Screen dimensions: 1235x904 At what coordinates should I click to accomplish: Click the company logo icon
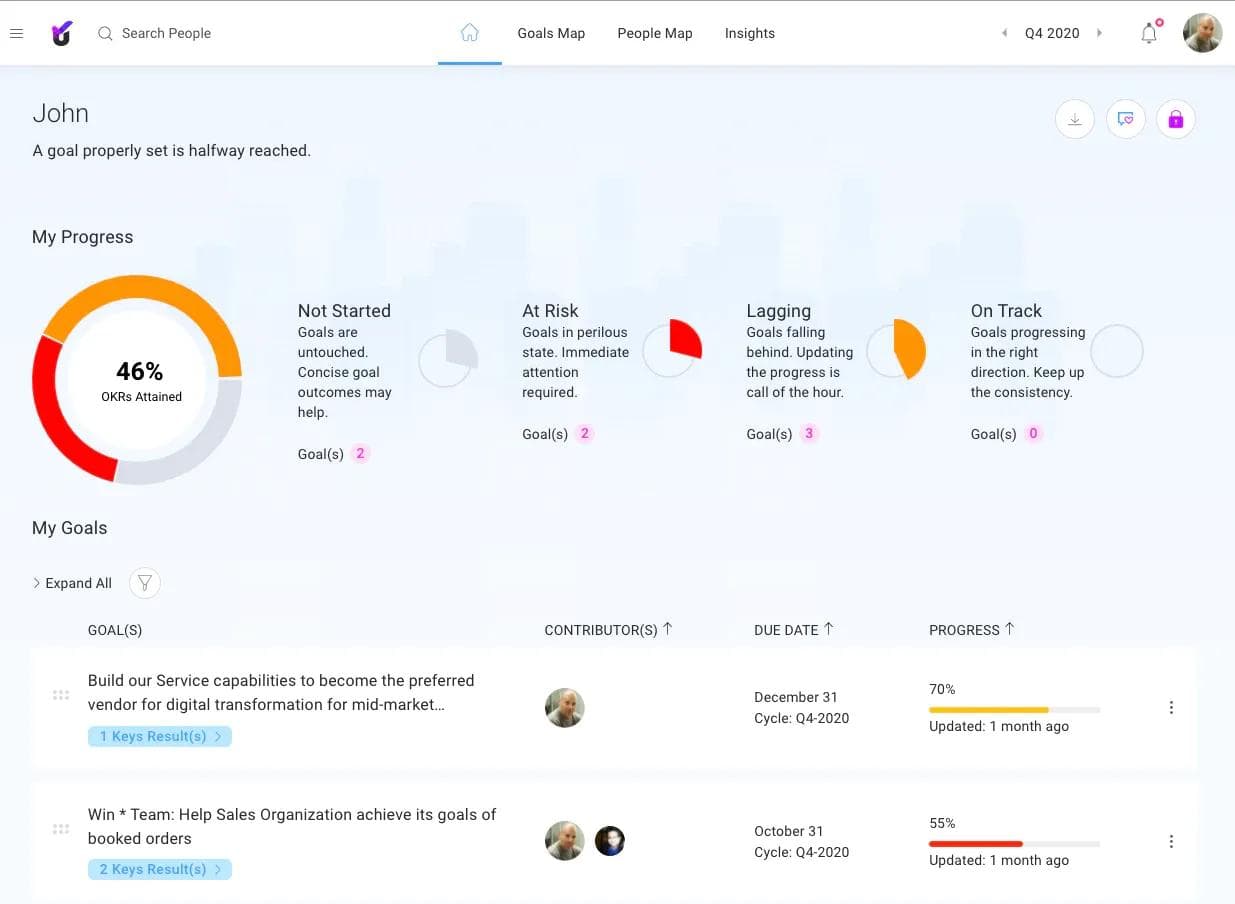(x=61, y=32)
